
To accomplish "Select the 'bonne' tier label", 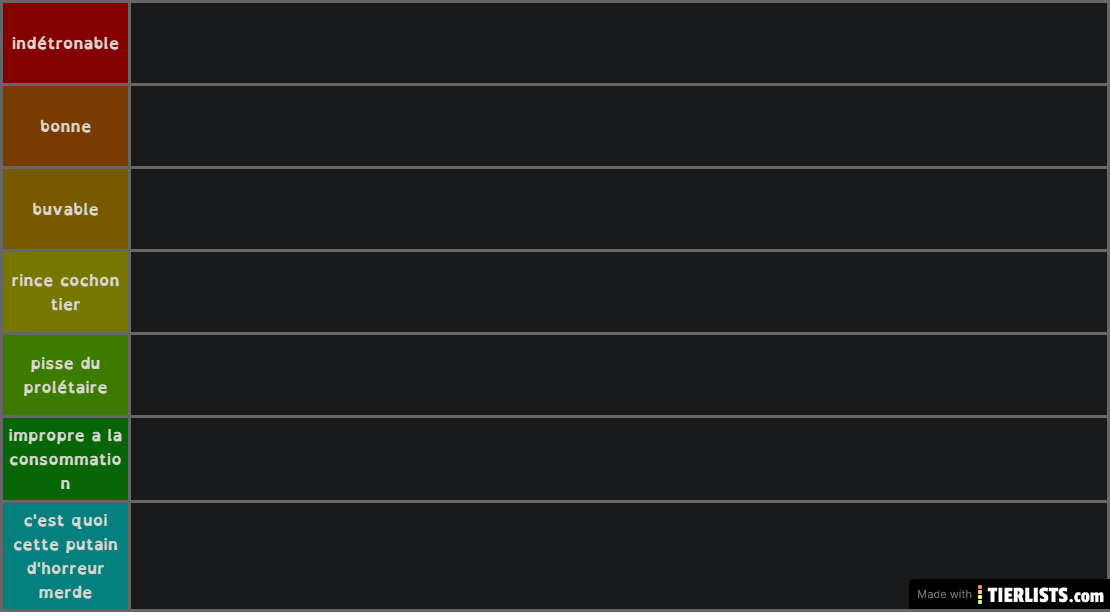I will (x=65, y=126).
